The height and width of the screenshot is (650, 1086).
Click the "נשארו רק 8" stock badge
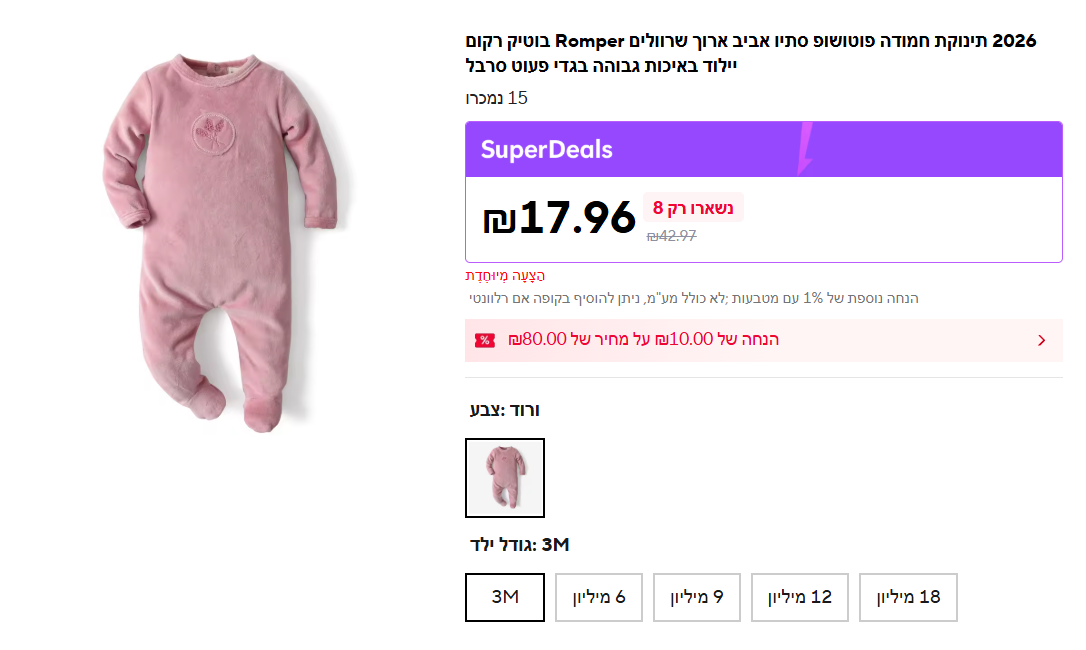pyautogui.click(x=693, y=208)
